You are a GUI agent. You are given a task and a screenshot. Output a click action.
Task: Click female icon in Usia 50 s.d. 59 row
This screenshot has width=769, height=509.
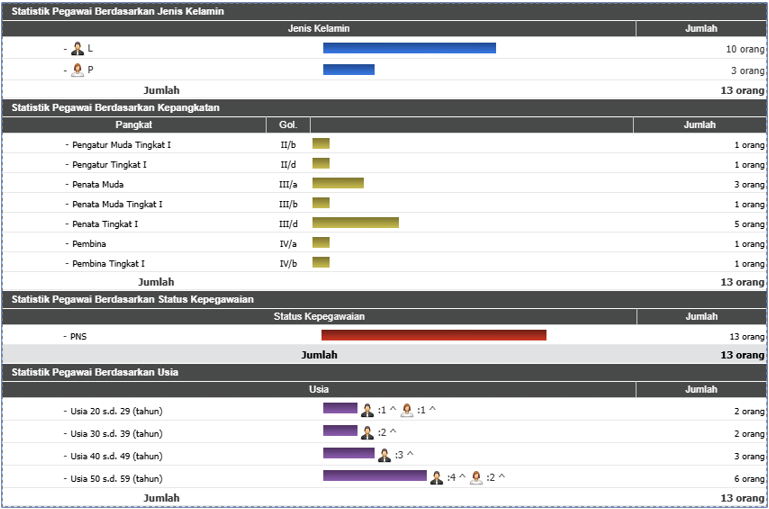[x=476, y=478]
